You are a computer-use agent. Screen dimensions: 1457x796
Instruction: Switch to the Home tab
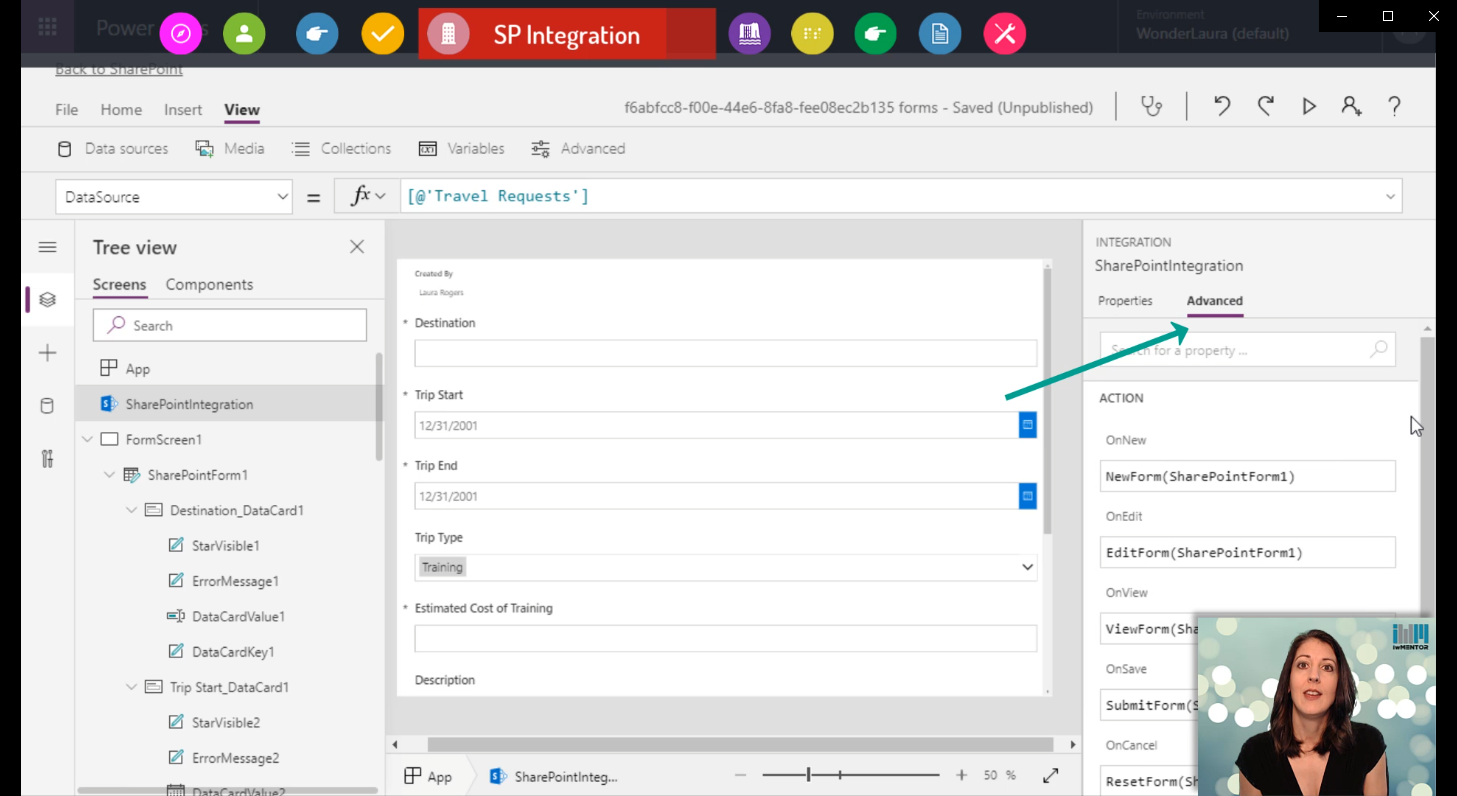pos(121,110)
